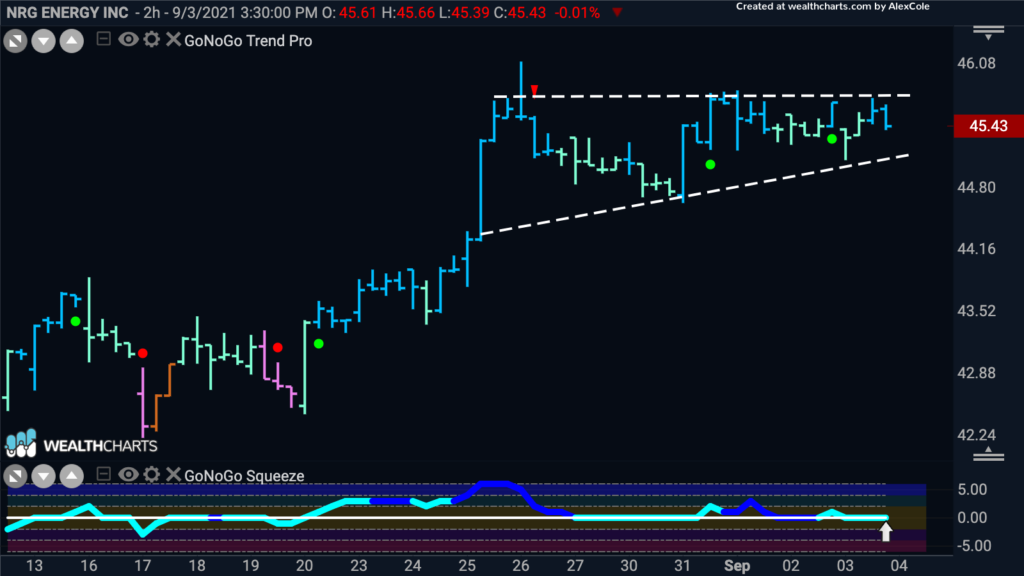Open GoNoGo Trend Pro settings gear
This screenshot has width=1024, height=576.
coord(152,40)
